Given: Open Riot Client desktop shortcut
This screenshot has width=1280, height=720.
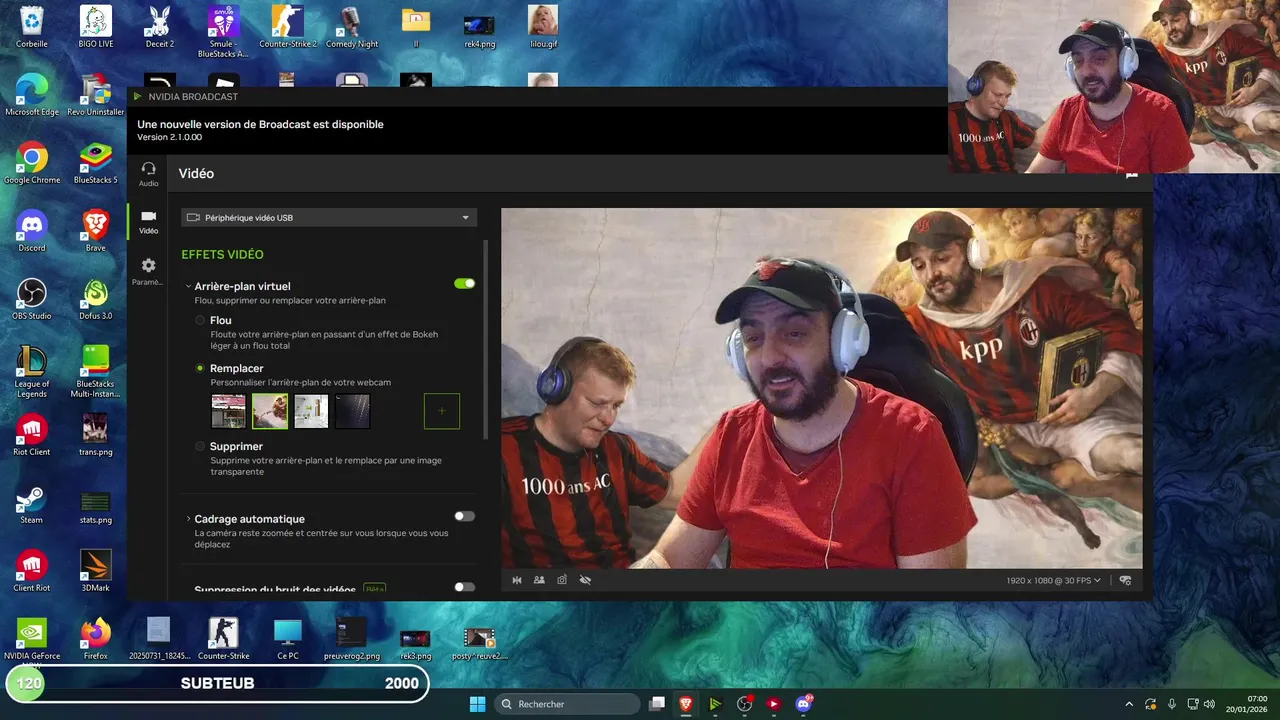Looking at the screenshot, I should (32, 436).
